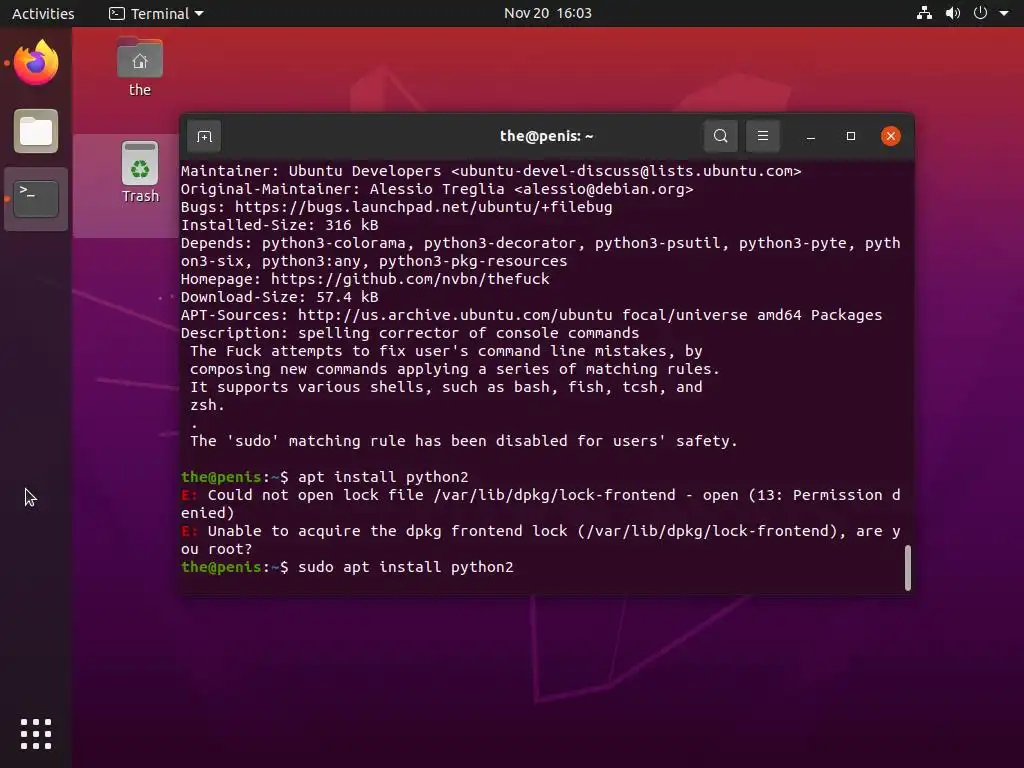The width and height of the screenshot is (1024, 768).
Task: Click the 'sudo' matching rule disabled line
Action: [464, 441]
